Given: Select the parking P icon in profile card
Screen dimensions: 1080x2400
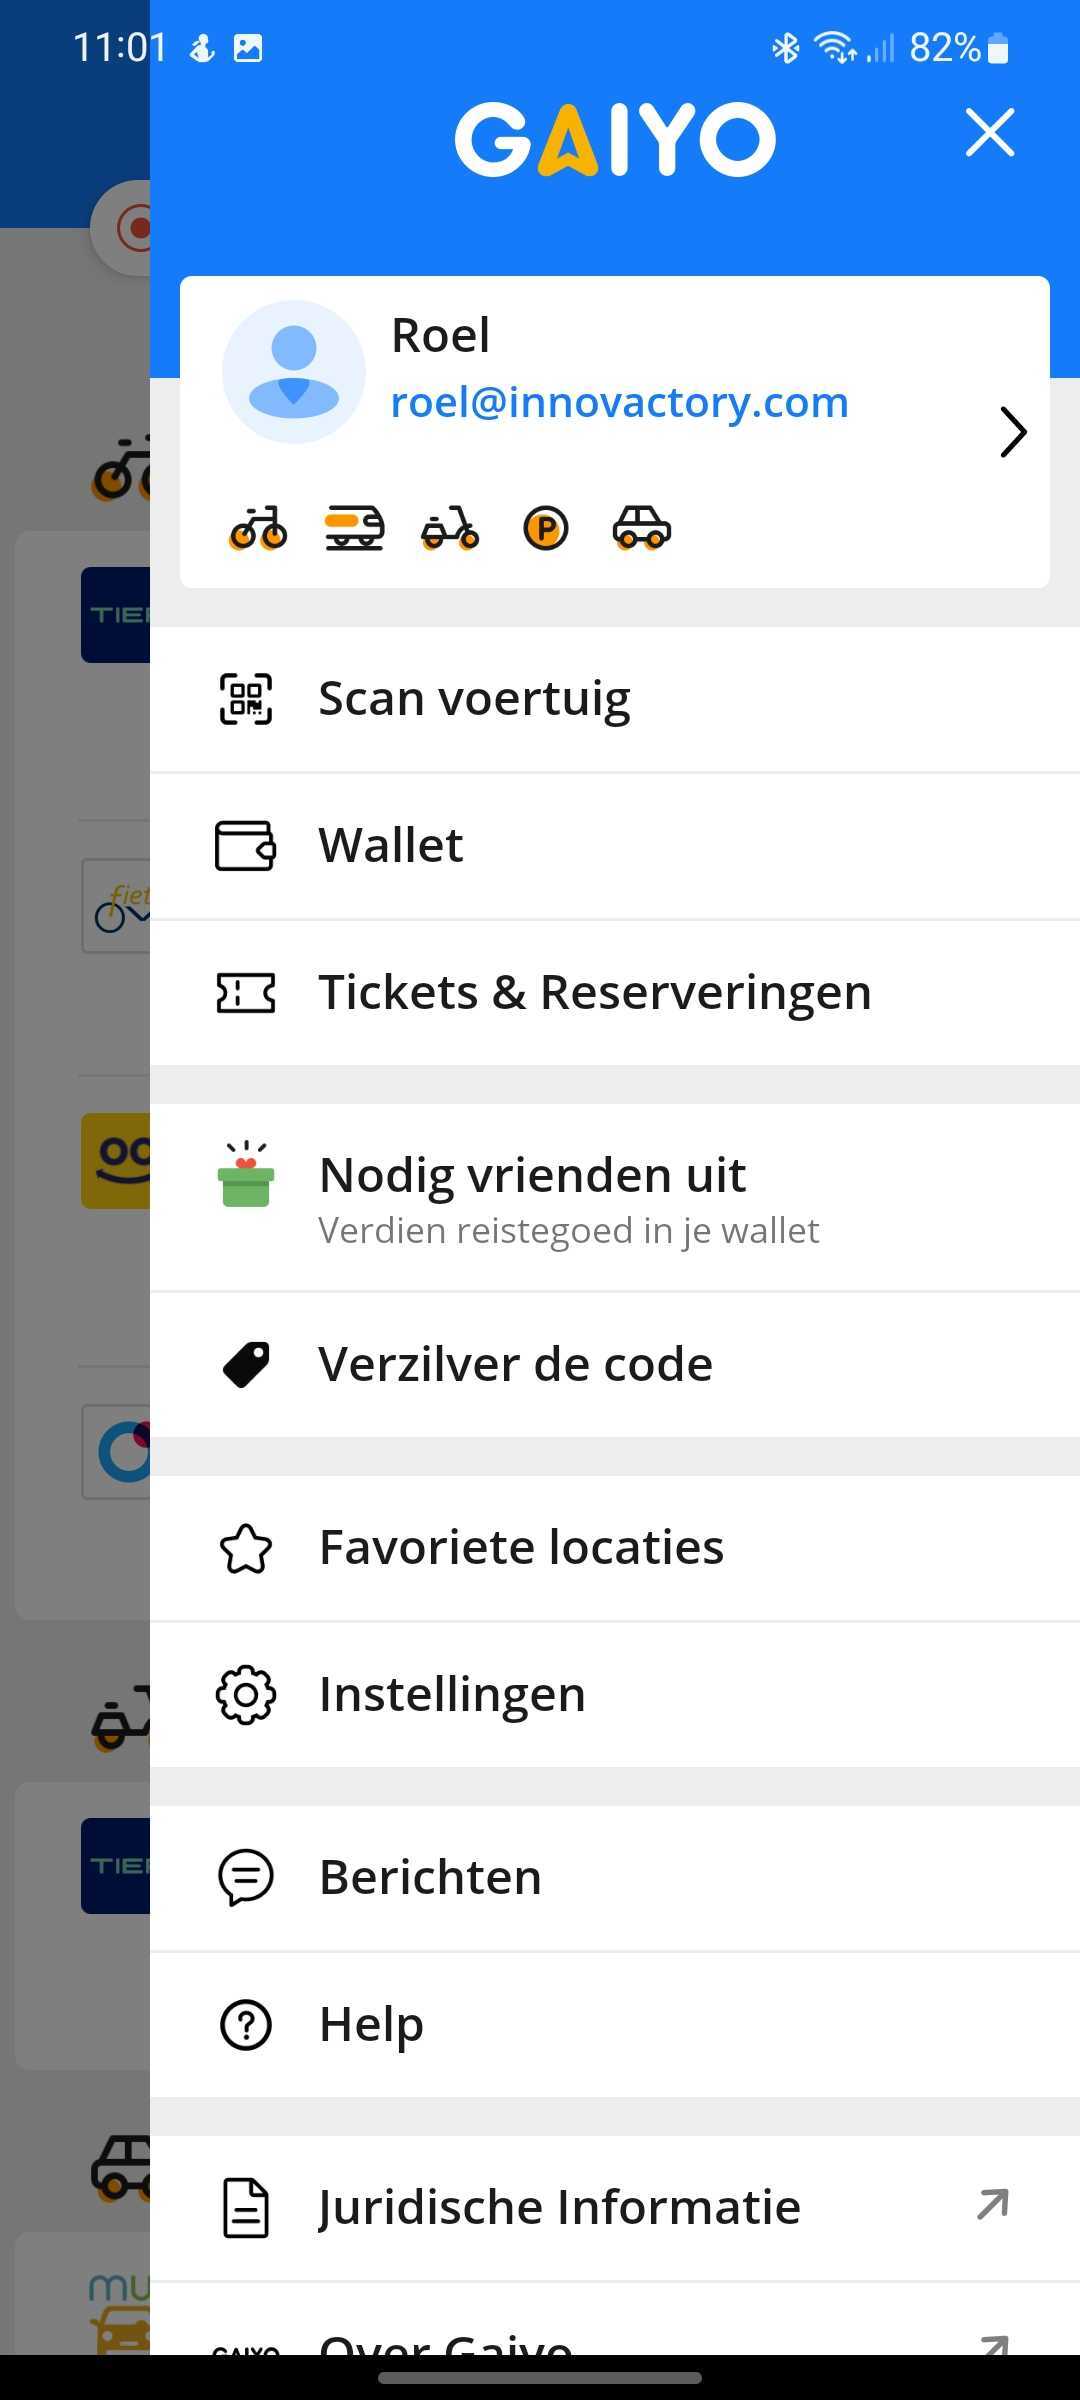Looking at the screenshot, I should (x=546, y=528).
